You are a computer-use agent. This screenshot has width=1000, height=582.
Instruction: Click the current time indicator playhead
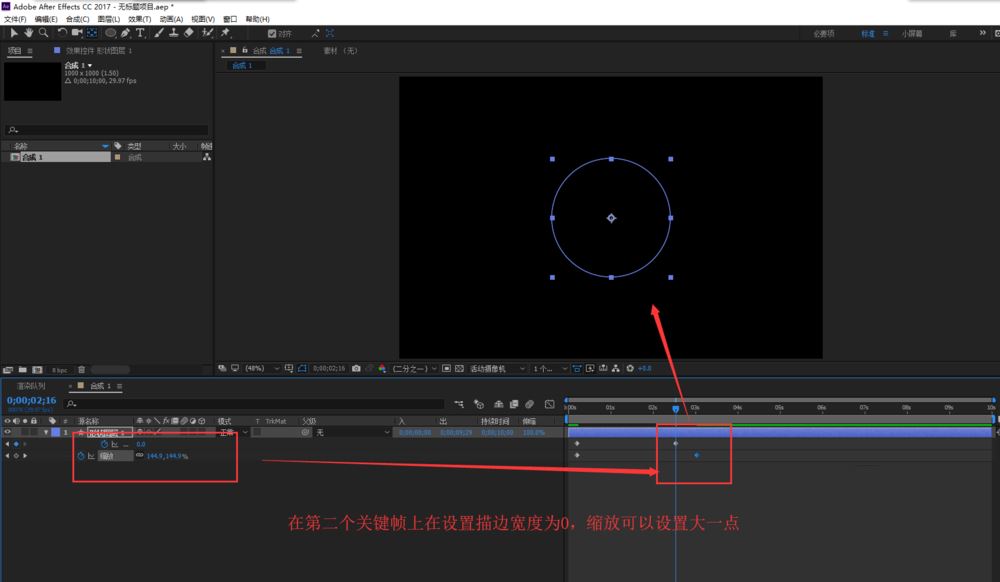tap(675, 409)
